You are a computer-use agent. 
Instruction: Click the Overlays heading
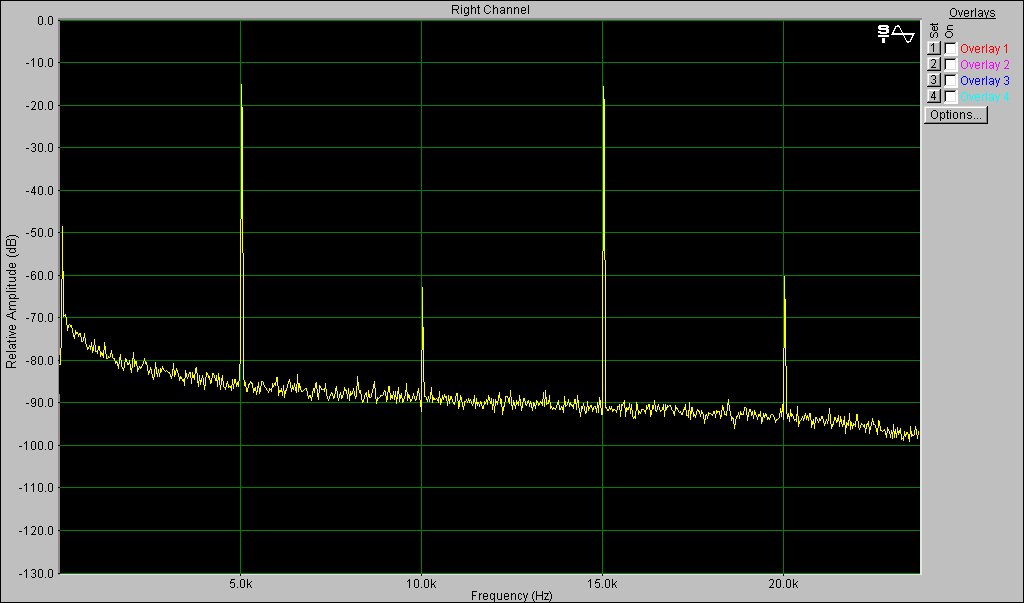(x=972, y=13)
